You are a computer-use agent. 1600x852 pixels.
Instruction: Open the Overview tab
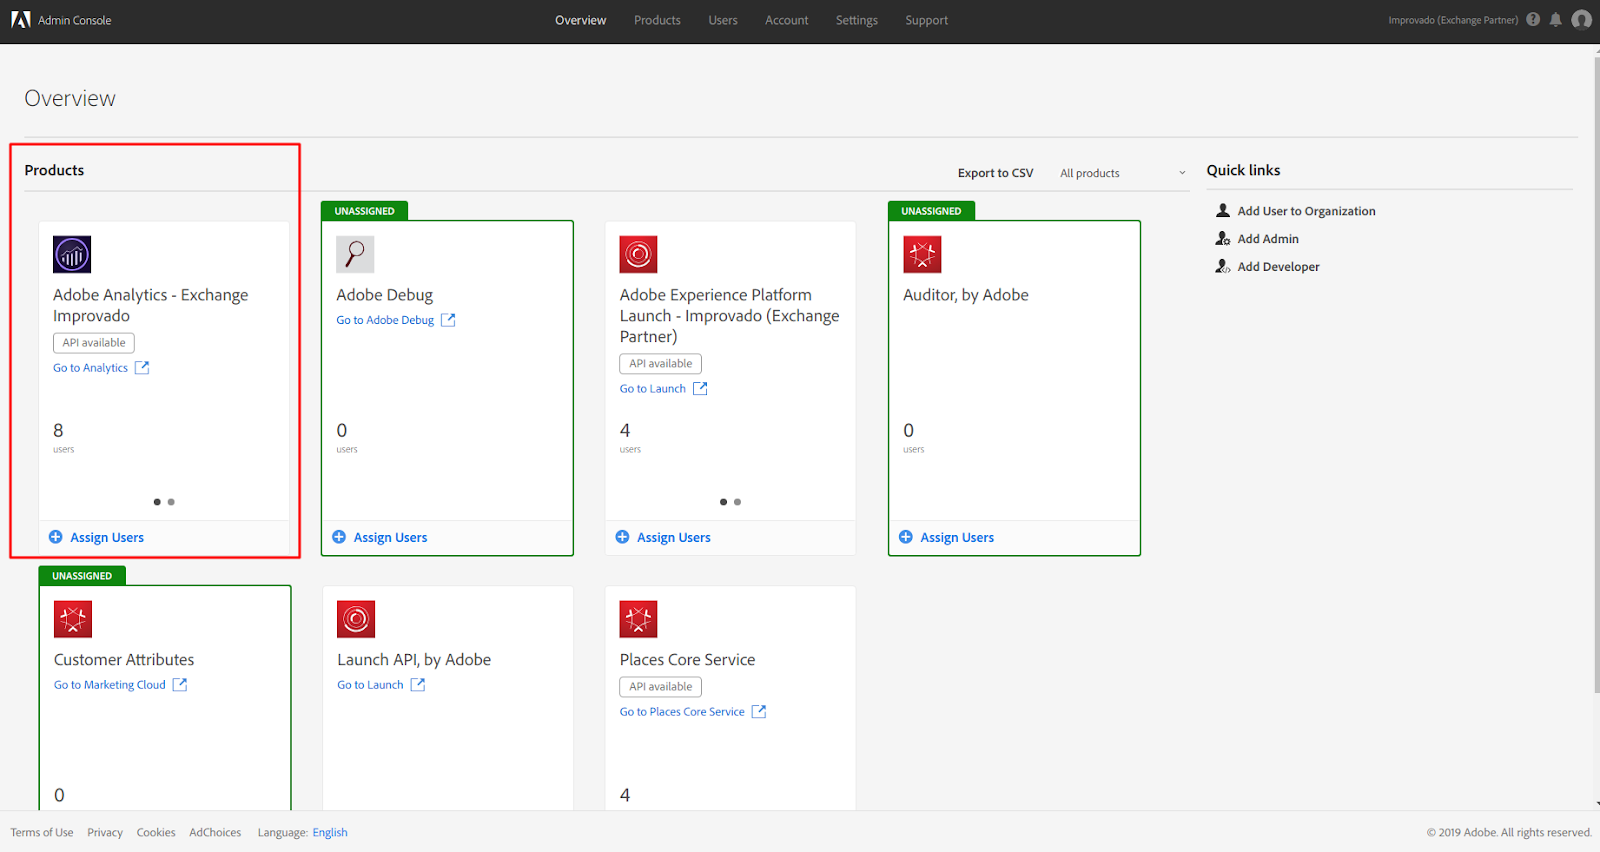point(581,20)
